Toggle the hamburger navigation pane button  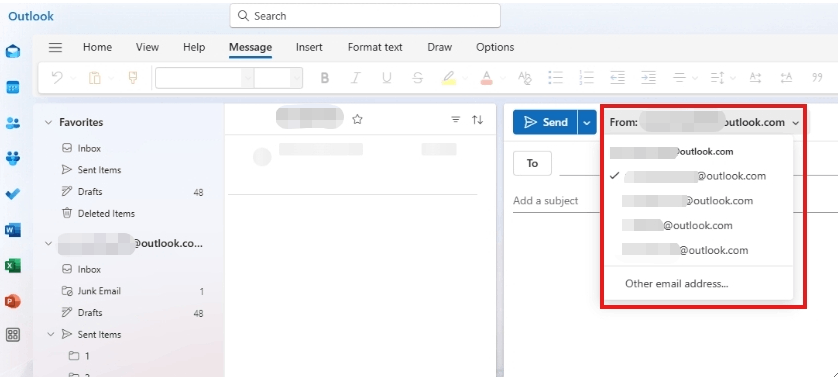point(56,47)
